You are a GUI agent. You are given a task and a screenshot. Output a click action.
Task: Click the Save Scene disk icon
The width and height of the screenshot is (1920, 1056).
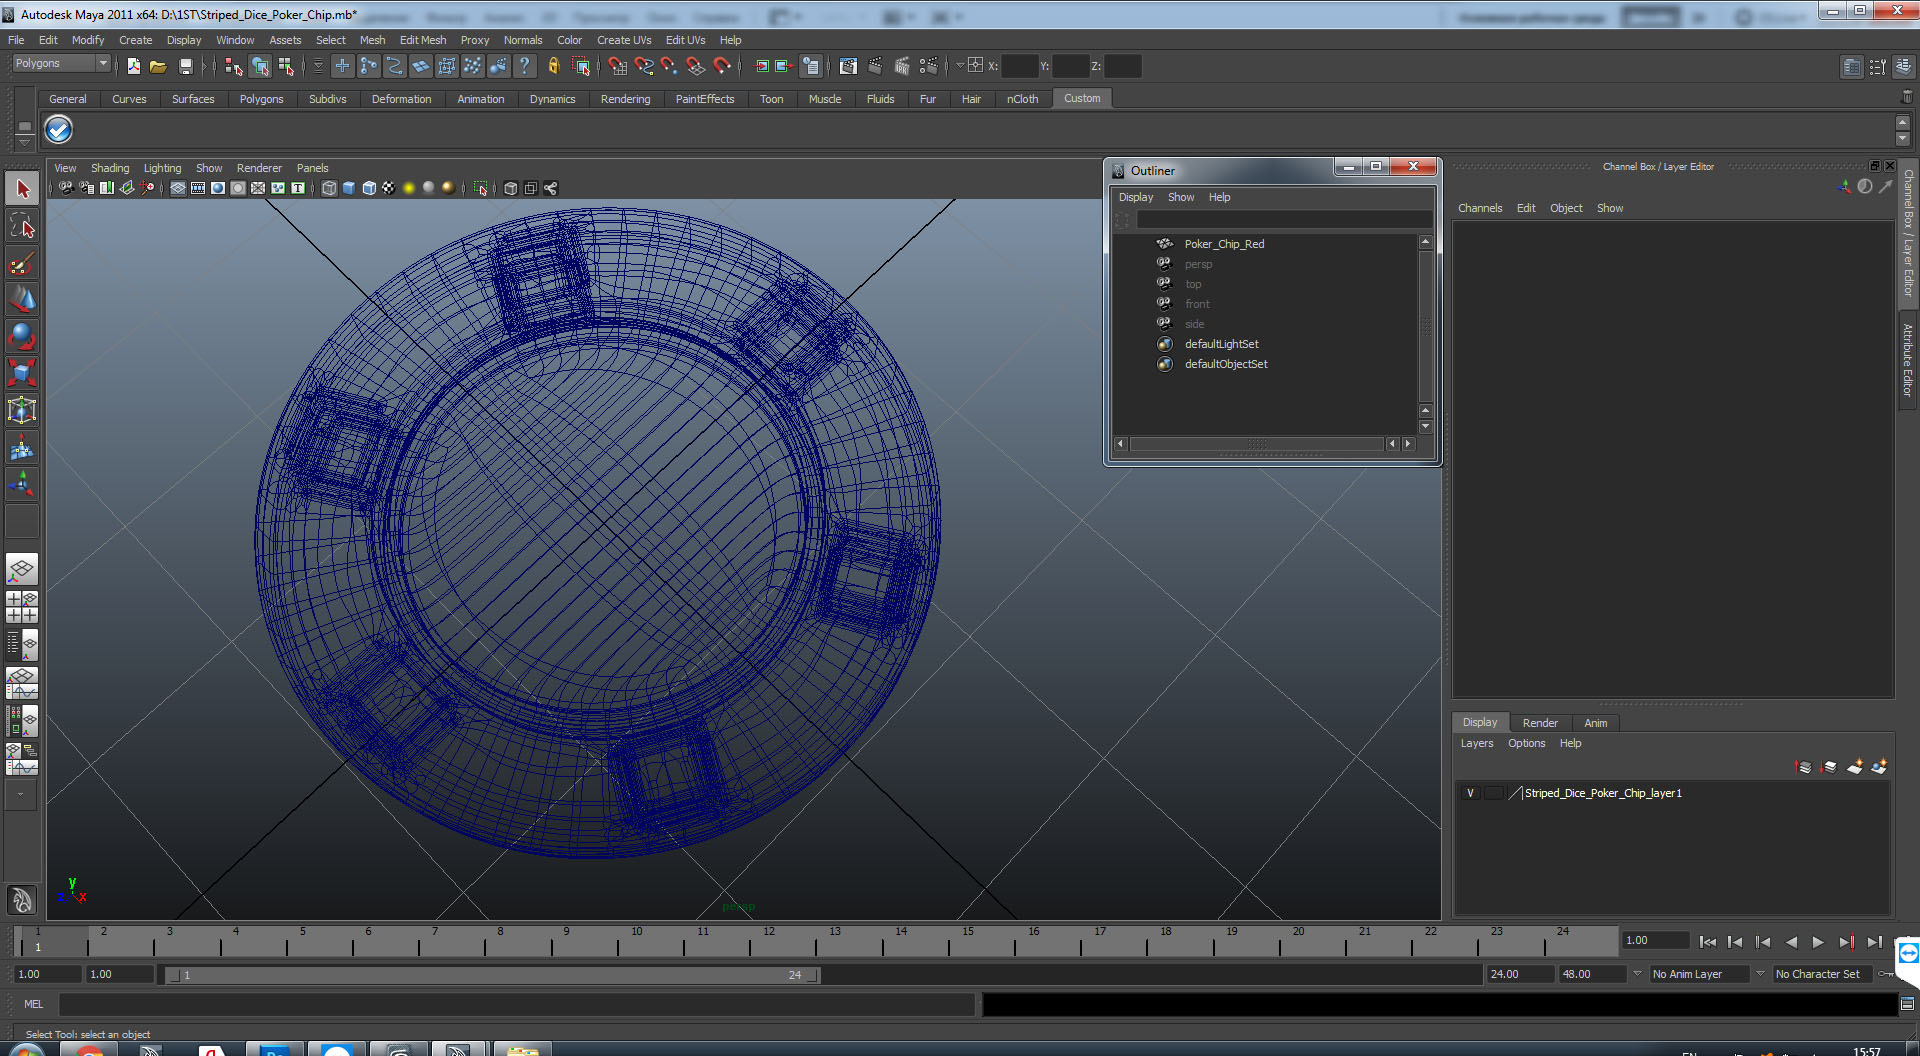click(x=185, y=66)
